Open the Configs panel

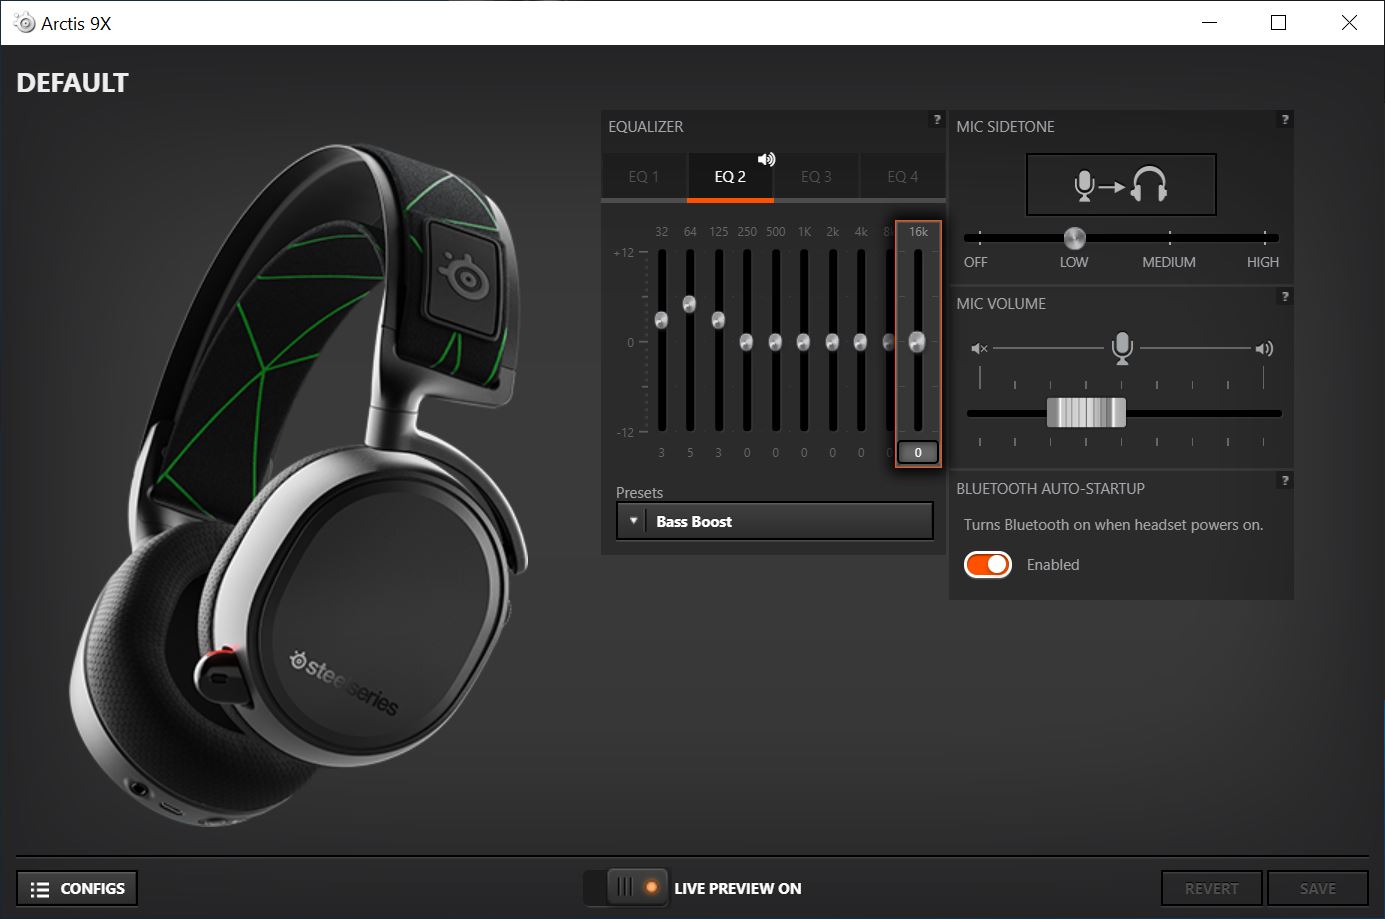[77, 888]
